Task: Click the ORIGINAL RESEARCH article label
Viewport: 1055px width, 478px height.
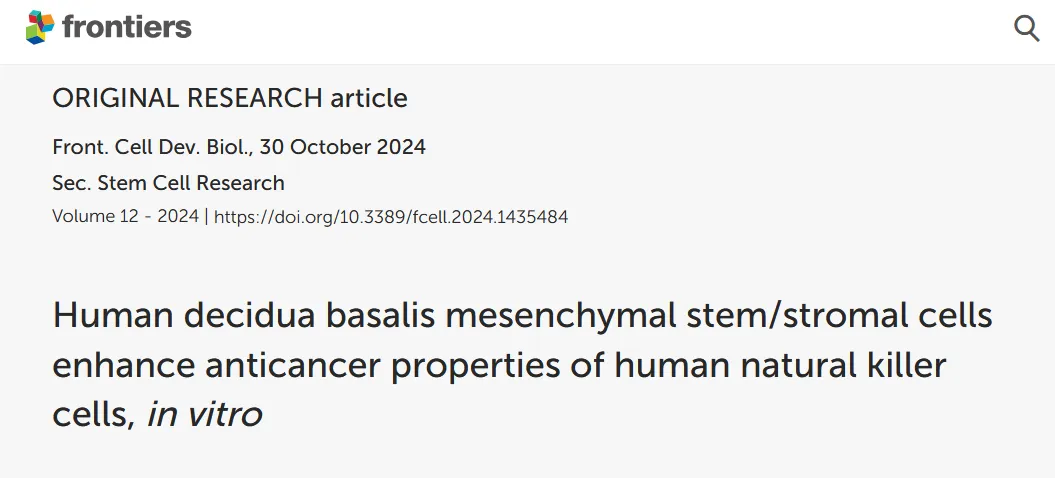Action: [230, 98]
